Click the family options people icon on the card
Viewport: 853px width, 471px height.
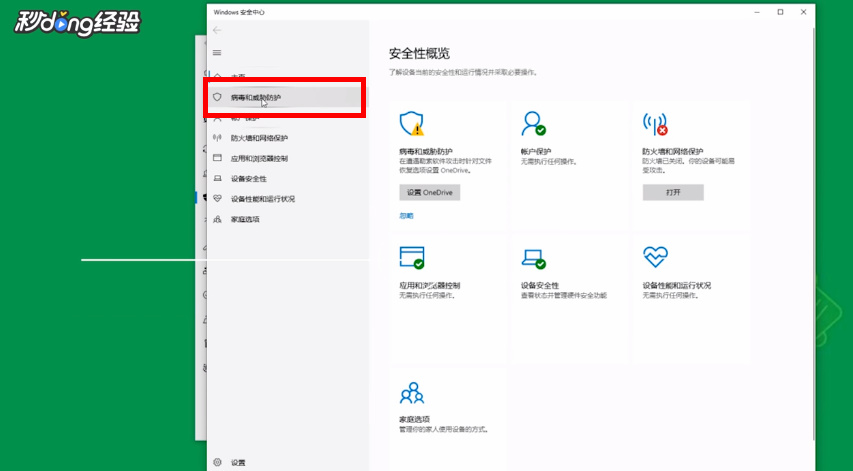coord(412,393)
